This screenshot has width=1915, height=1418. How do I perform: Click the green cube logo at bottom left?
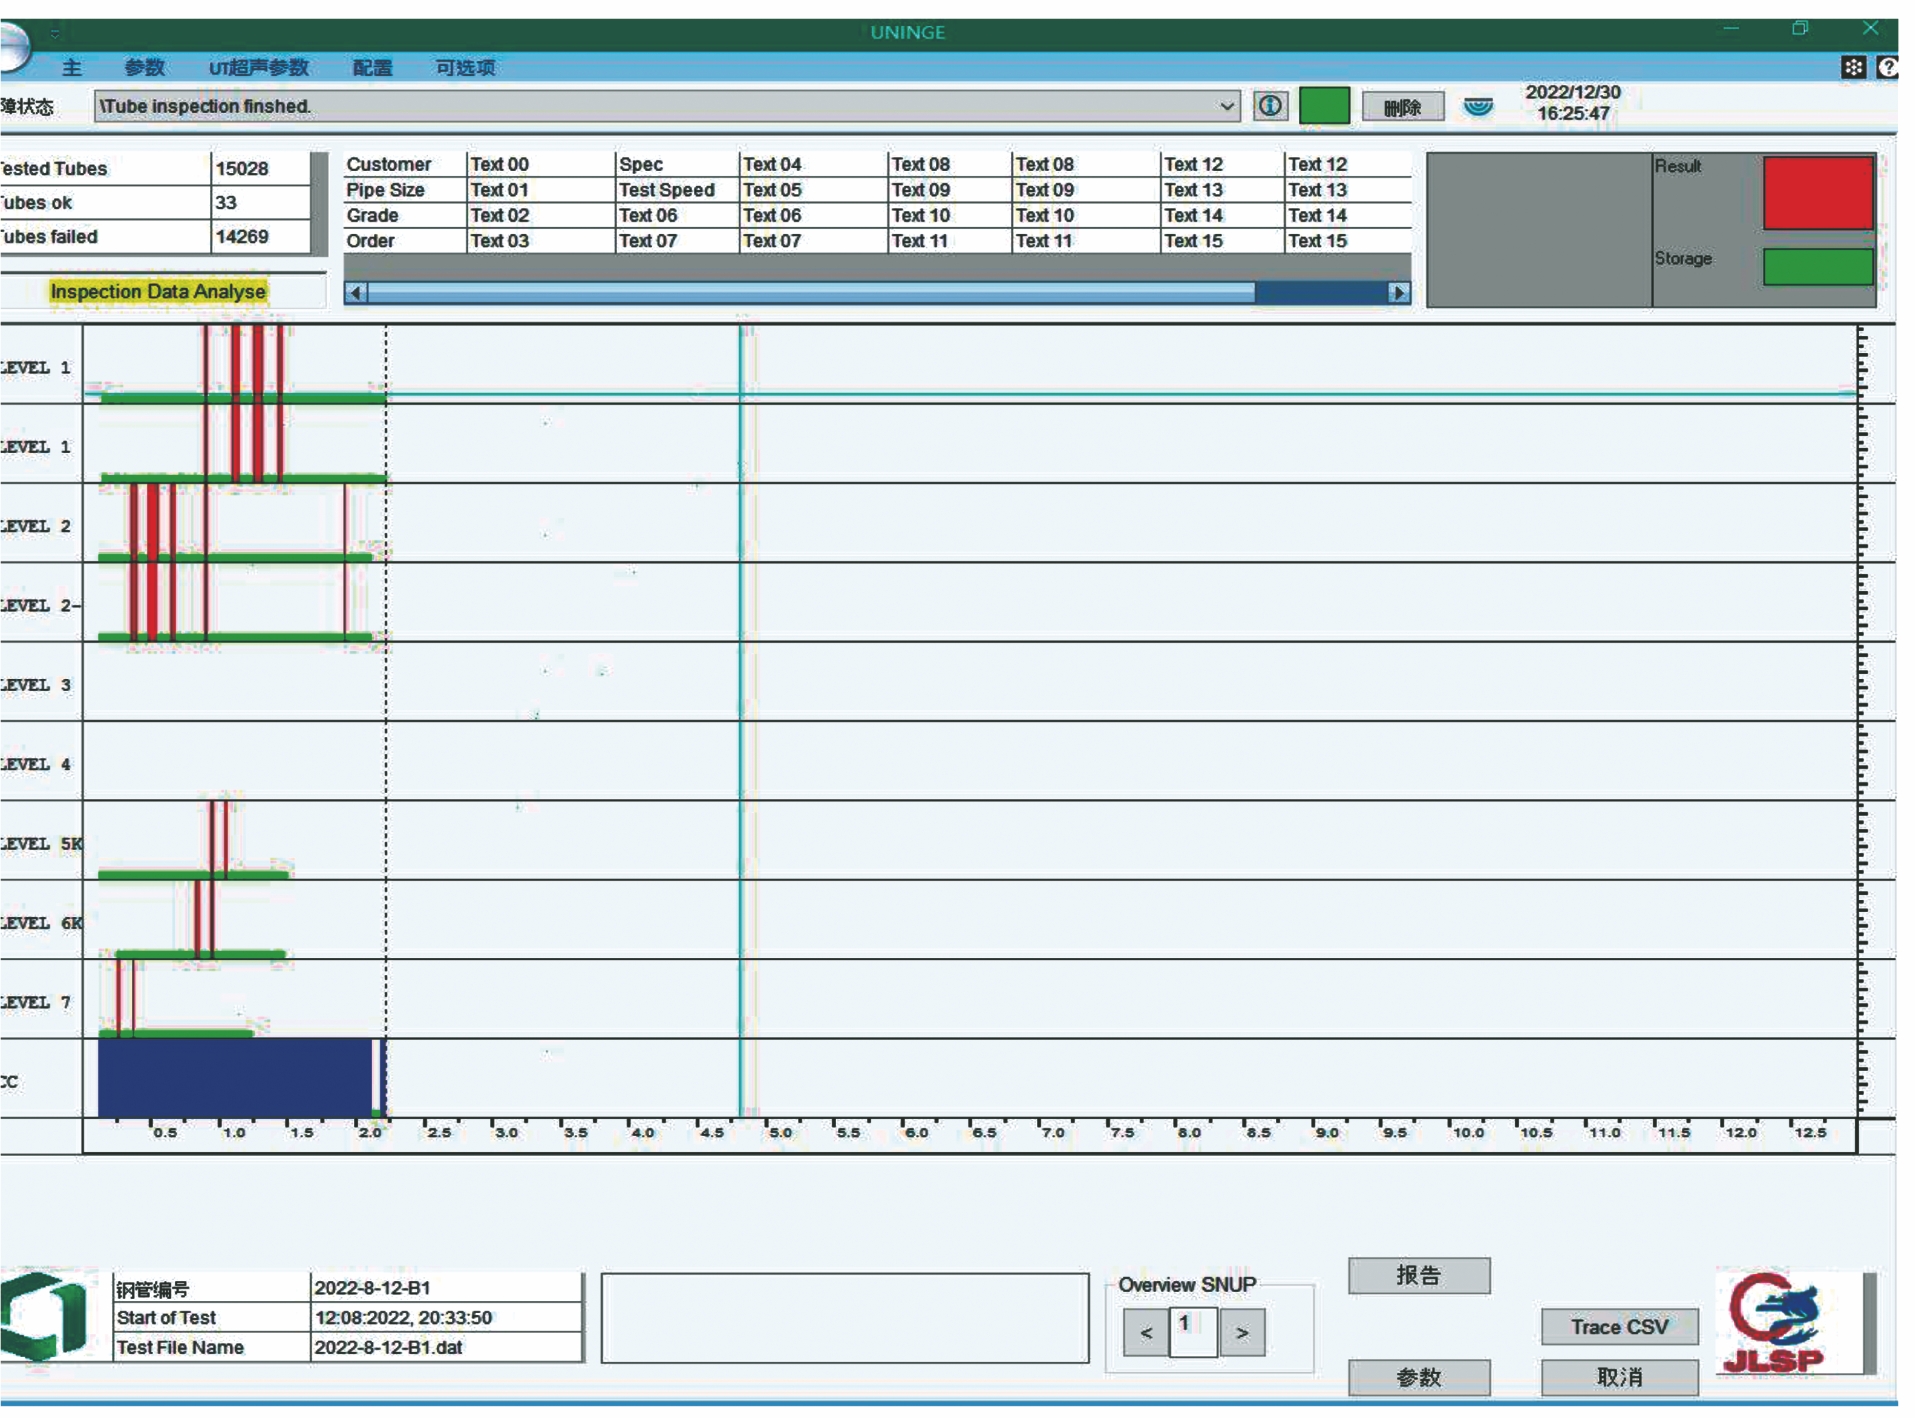pos(45,1314)
